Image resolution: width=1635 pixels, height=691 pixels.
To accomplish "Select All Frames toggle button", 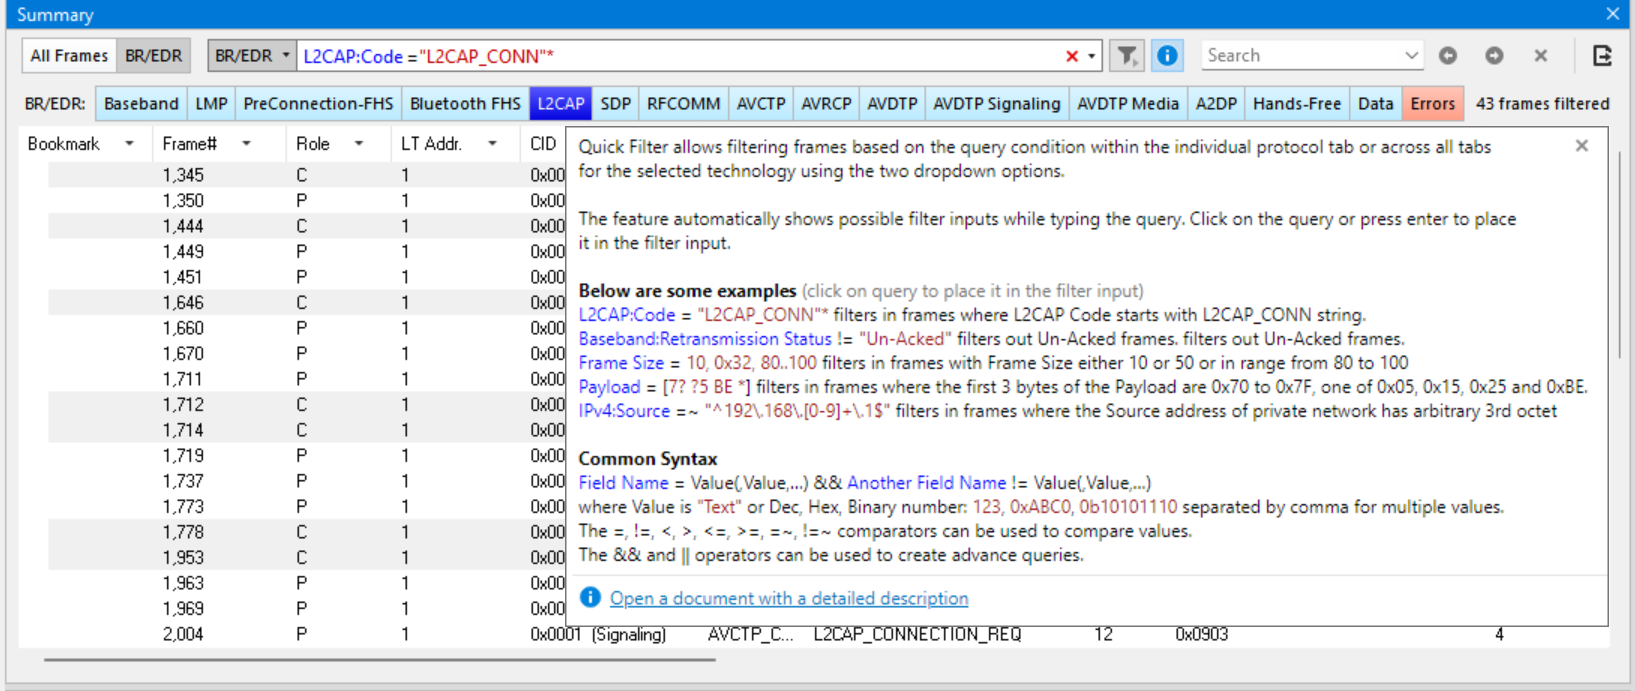I will 69,56.
